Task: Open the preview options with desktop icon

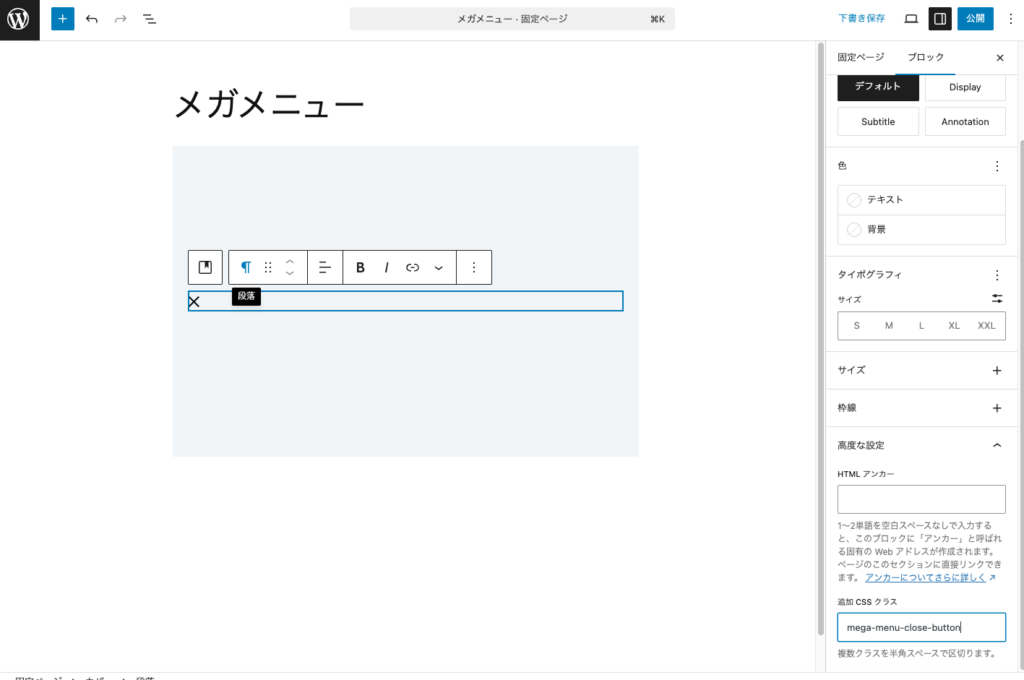Action: pos(911,18)
